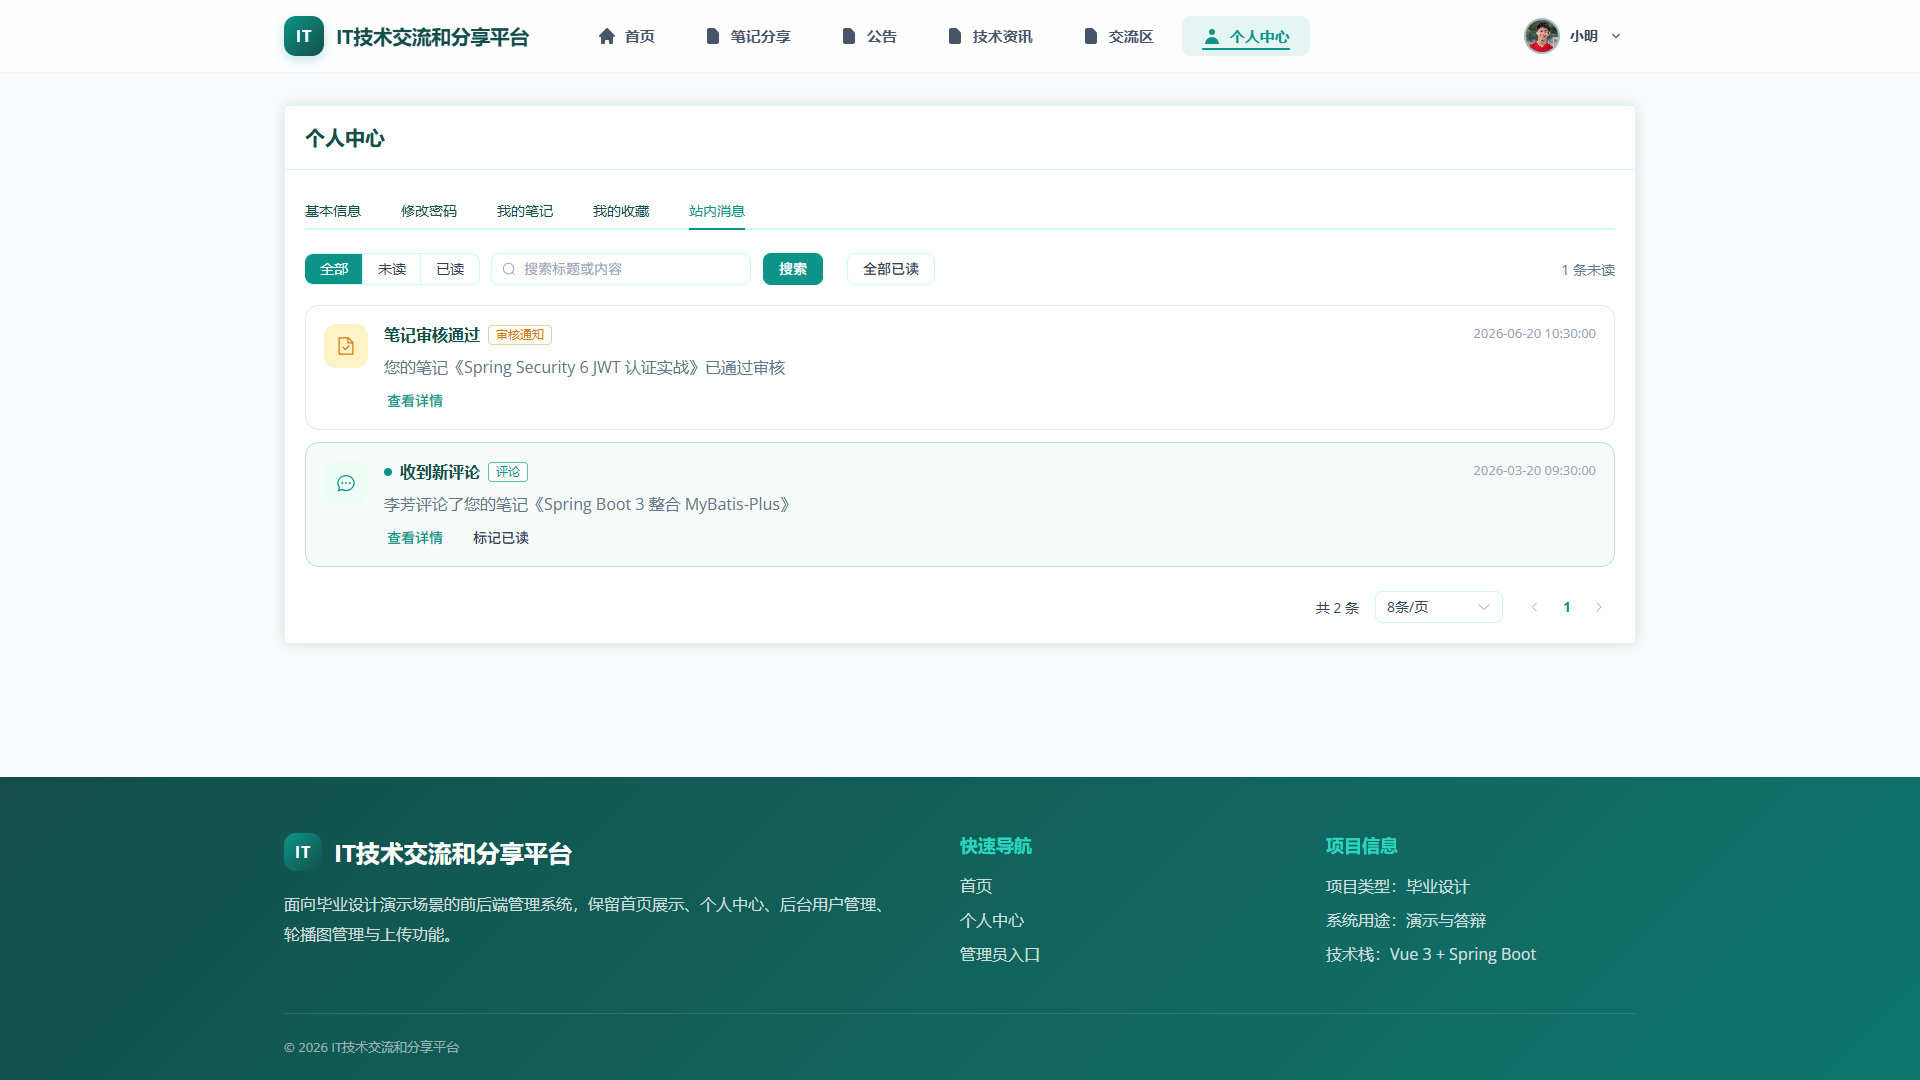Select page number 1
Viewport: 1920px width, 1080px height.
coord(1566,607)
